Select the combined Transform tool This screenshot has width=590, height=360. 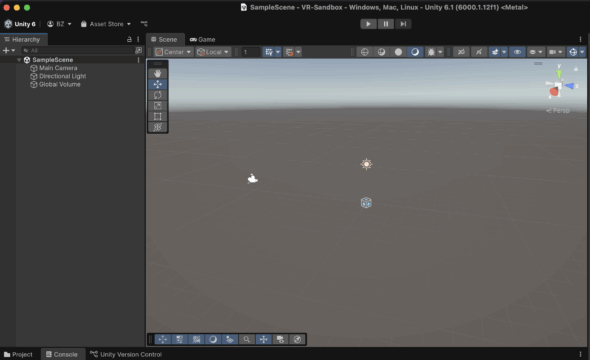[157, 127]
